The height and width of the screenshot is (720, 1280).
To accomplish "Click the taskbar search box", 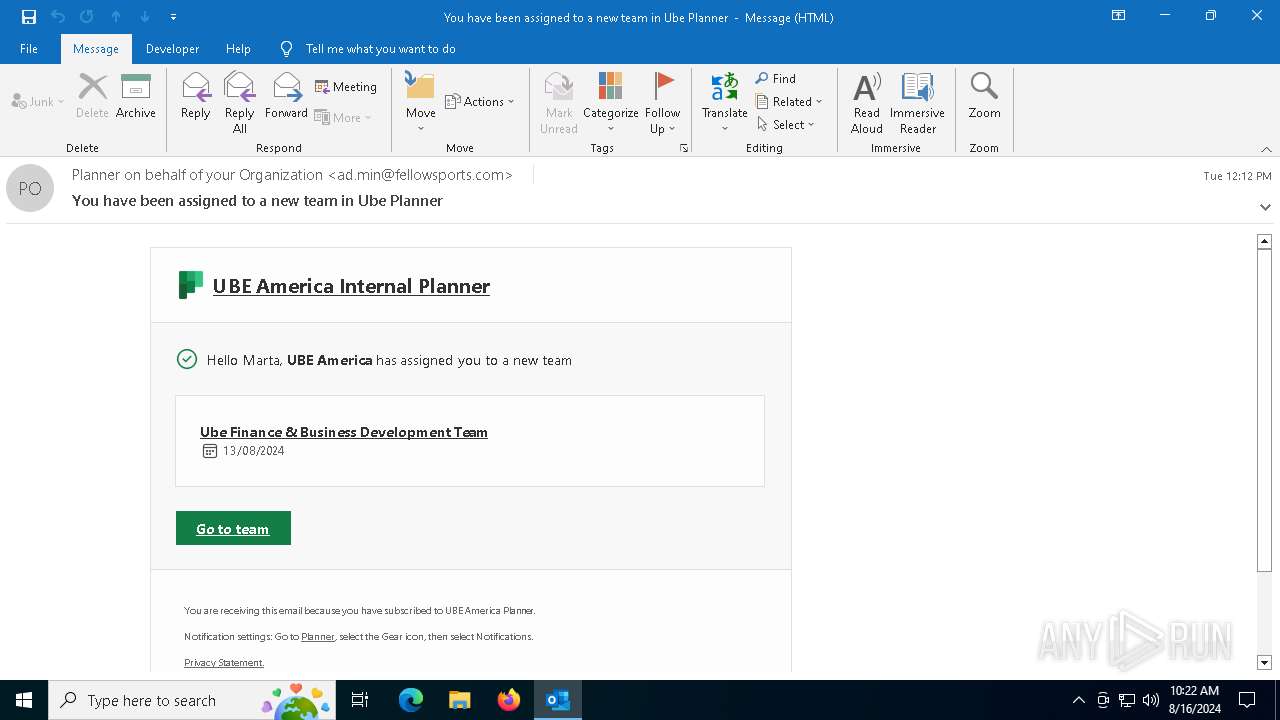I will pos(192,700).
